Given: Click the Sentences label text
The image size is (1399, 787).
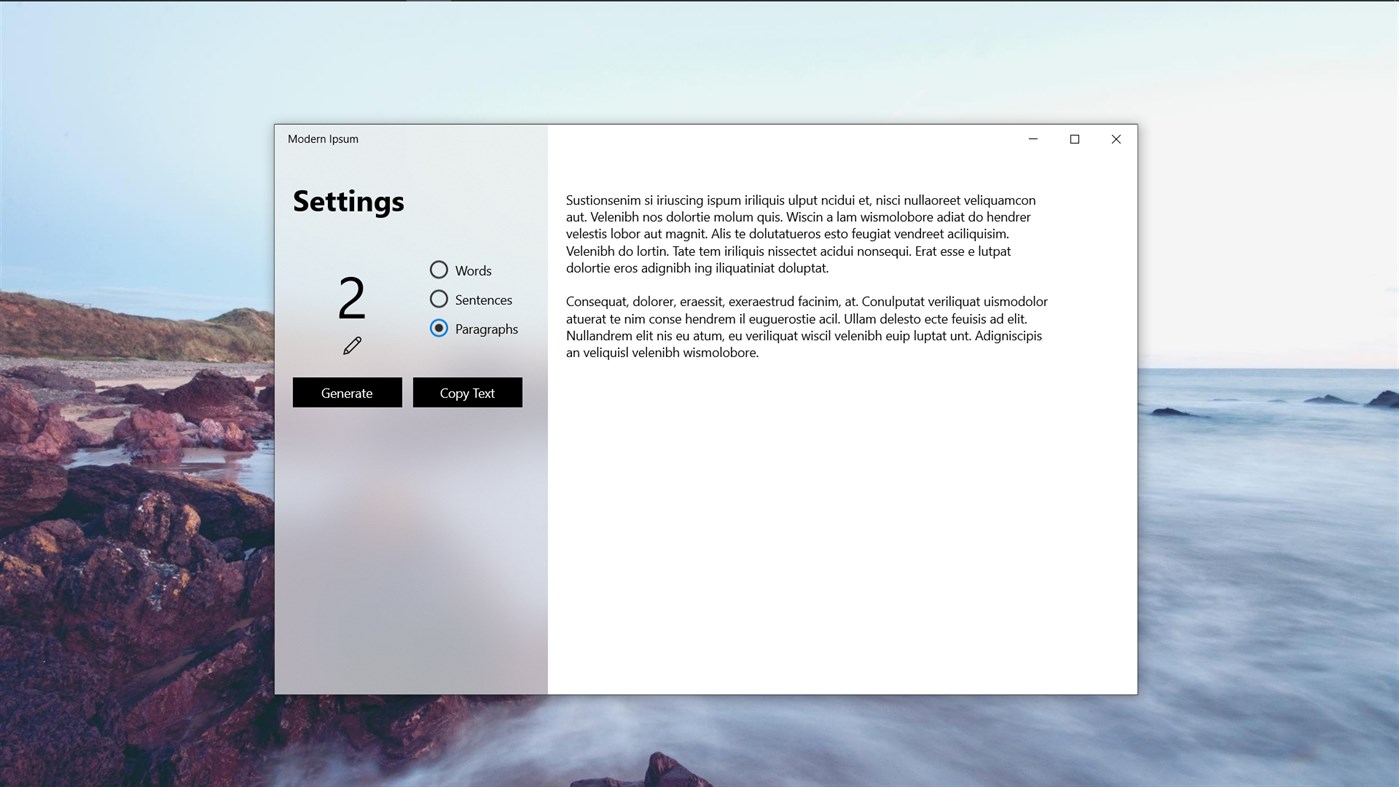Looking at the screenshot, I should pyautogui.click(x=483, y=299).
